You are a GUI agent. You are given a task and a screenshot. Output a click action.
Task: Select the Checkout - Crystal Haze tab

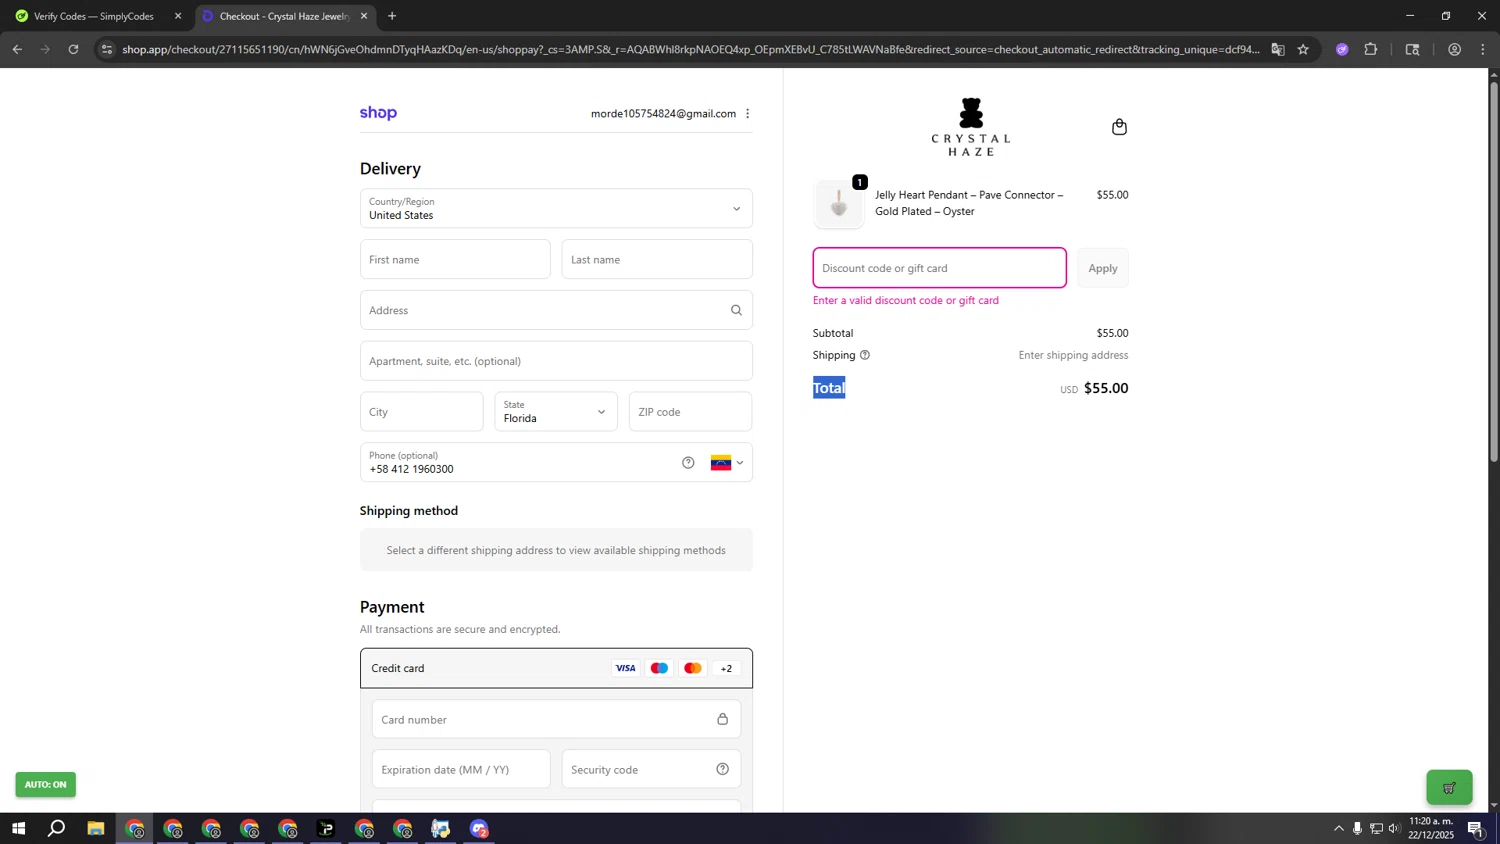(284, 16)
